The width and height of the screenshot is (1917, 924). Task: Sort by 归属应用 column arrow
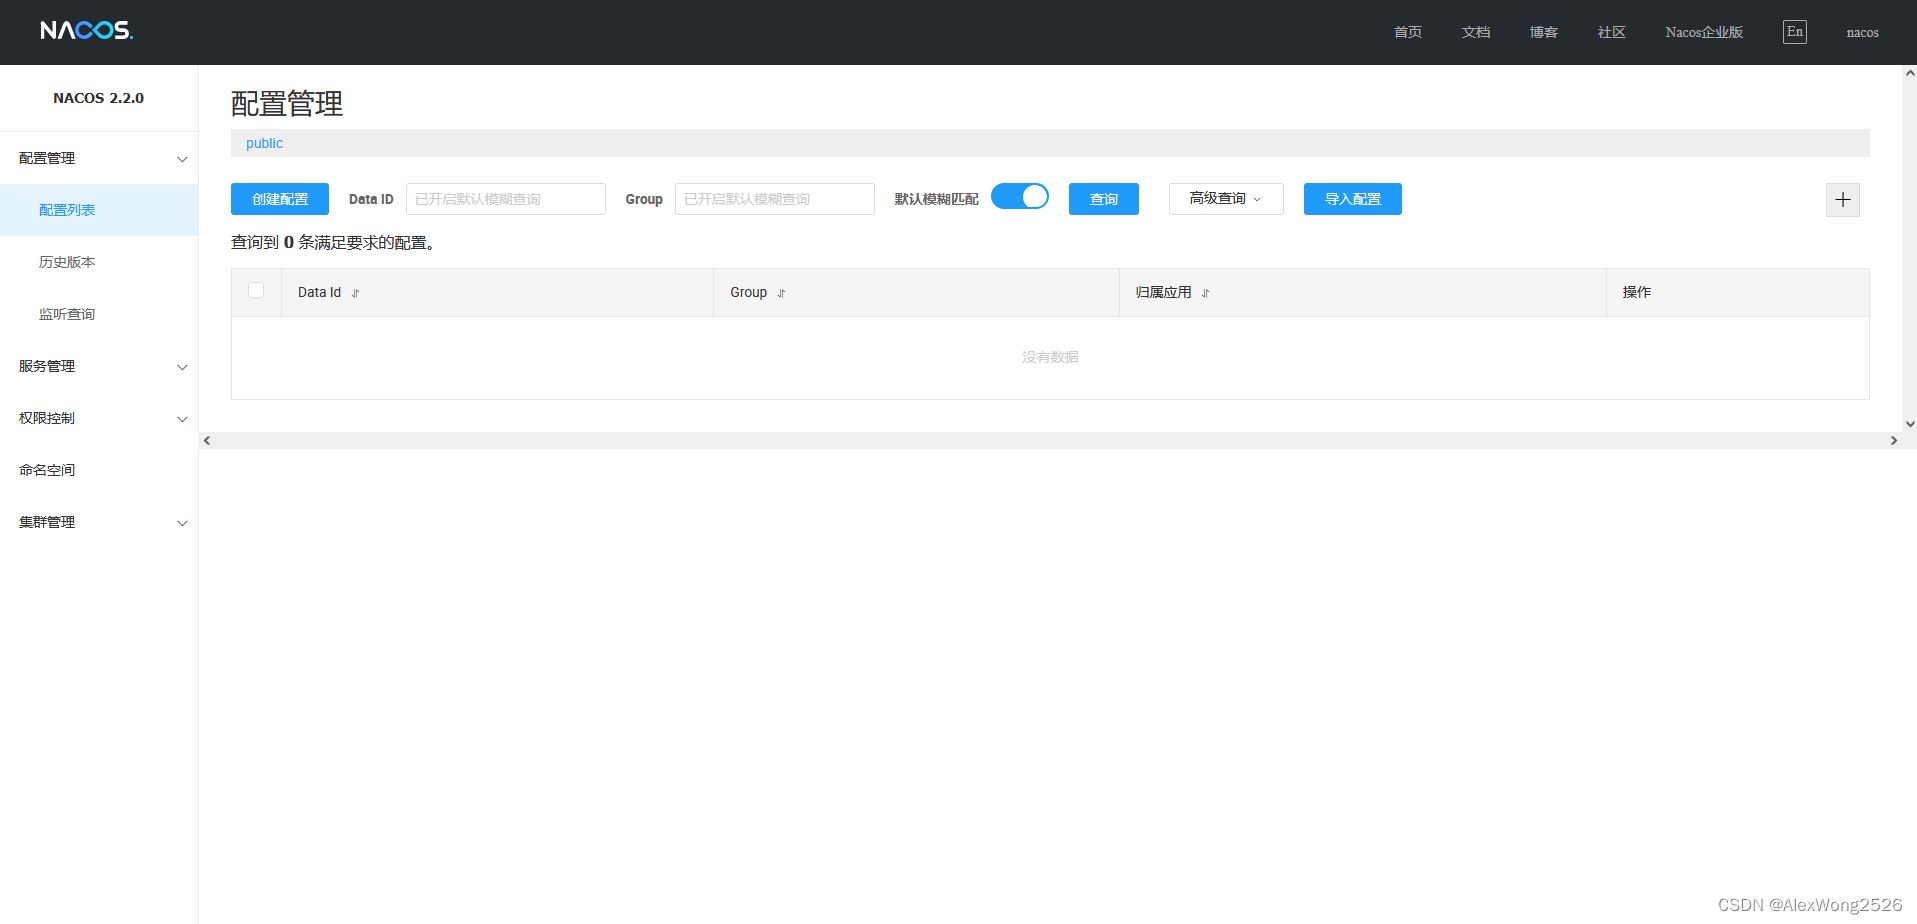pyautogui.click(x=1205, y=293)
